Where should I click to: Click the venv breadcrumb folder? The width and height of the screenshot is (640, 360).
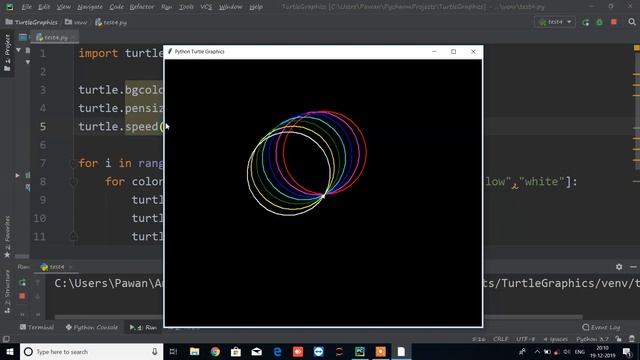click(76, 22)
